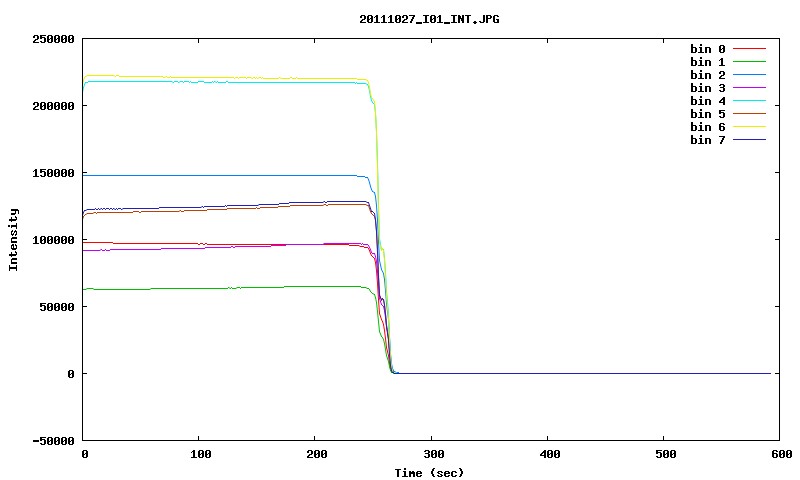This screenshot has height=480, width=800.
Task: Click the 100000 y-axis tick label
Action: [53, 240]
